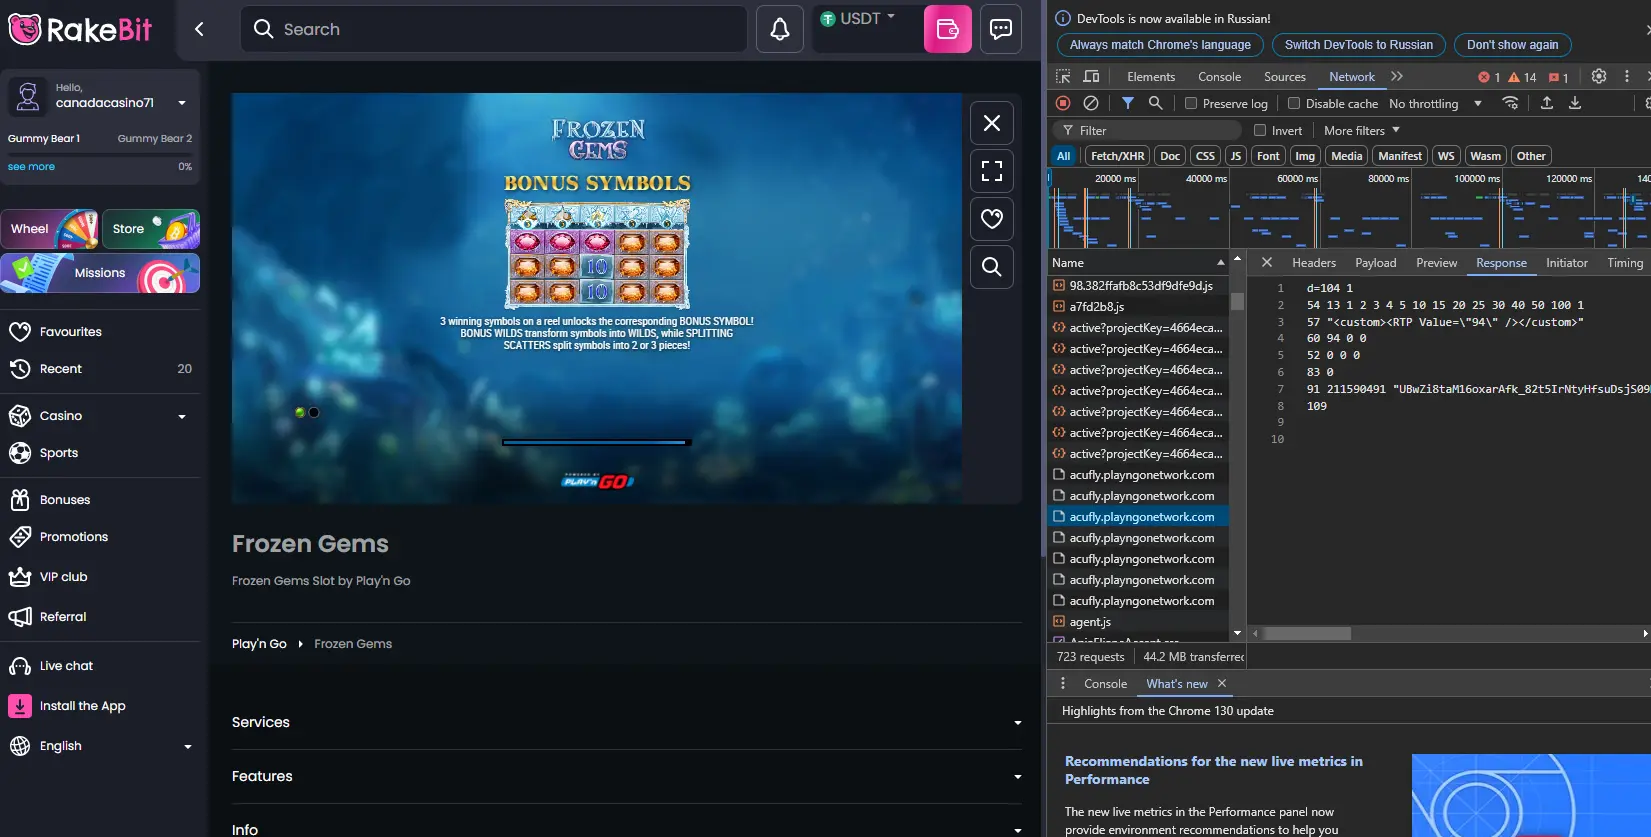Click the RakeBit logo

pyautogui.click(x=80, y=29)
